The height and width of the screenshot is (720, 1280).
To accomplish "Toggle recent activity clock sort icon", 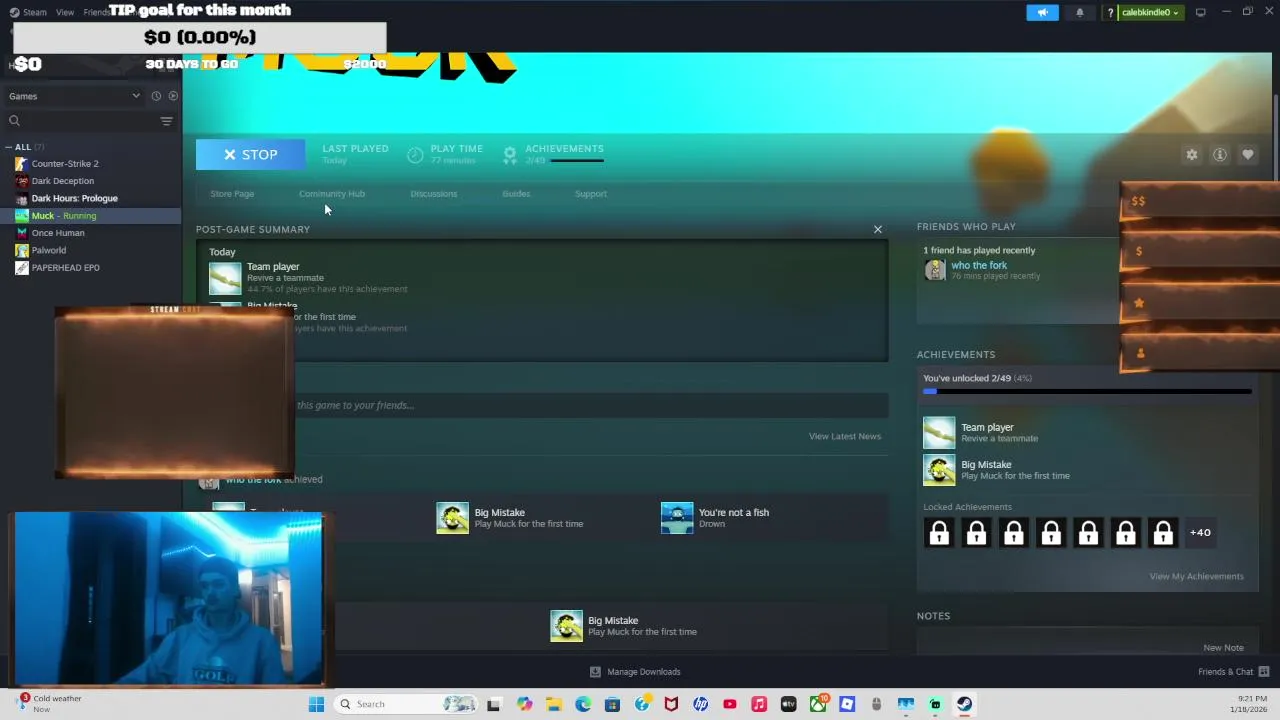I will tap(156, 96).
